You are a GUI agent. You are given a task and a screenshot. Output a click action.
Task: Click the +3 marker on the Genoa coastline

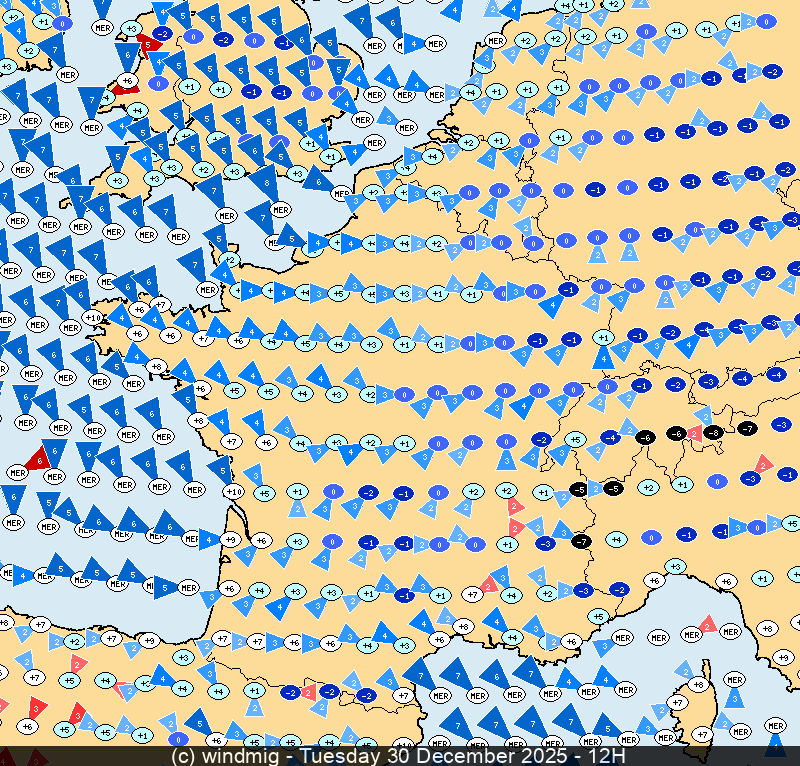[x=675, y=567]
